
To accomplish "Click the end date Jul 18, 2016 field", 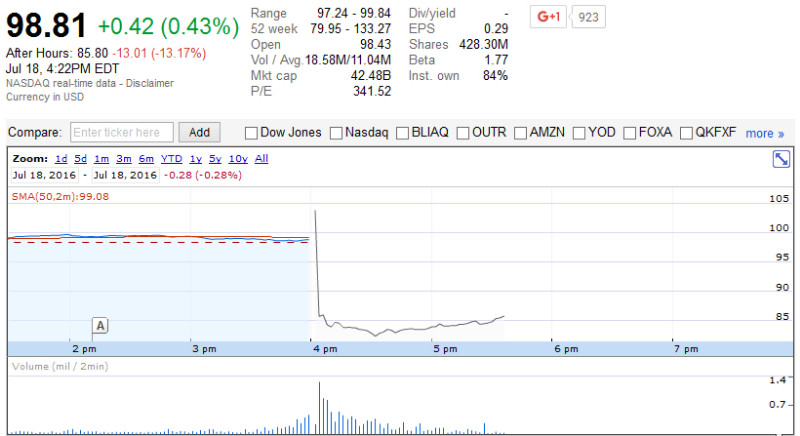I will tap(125, 175).
